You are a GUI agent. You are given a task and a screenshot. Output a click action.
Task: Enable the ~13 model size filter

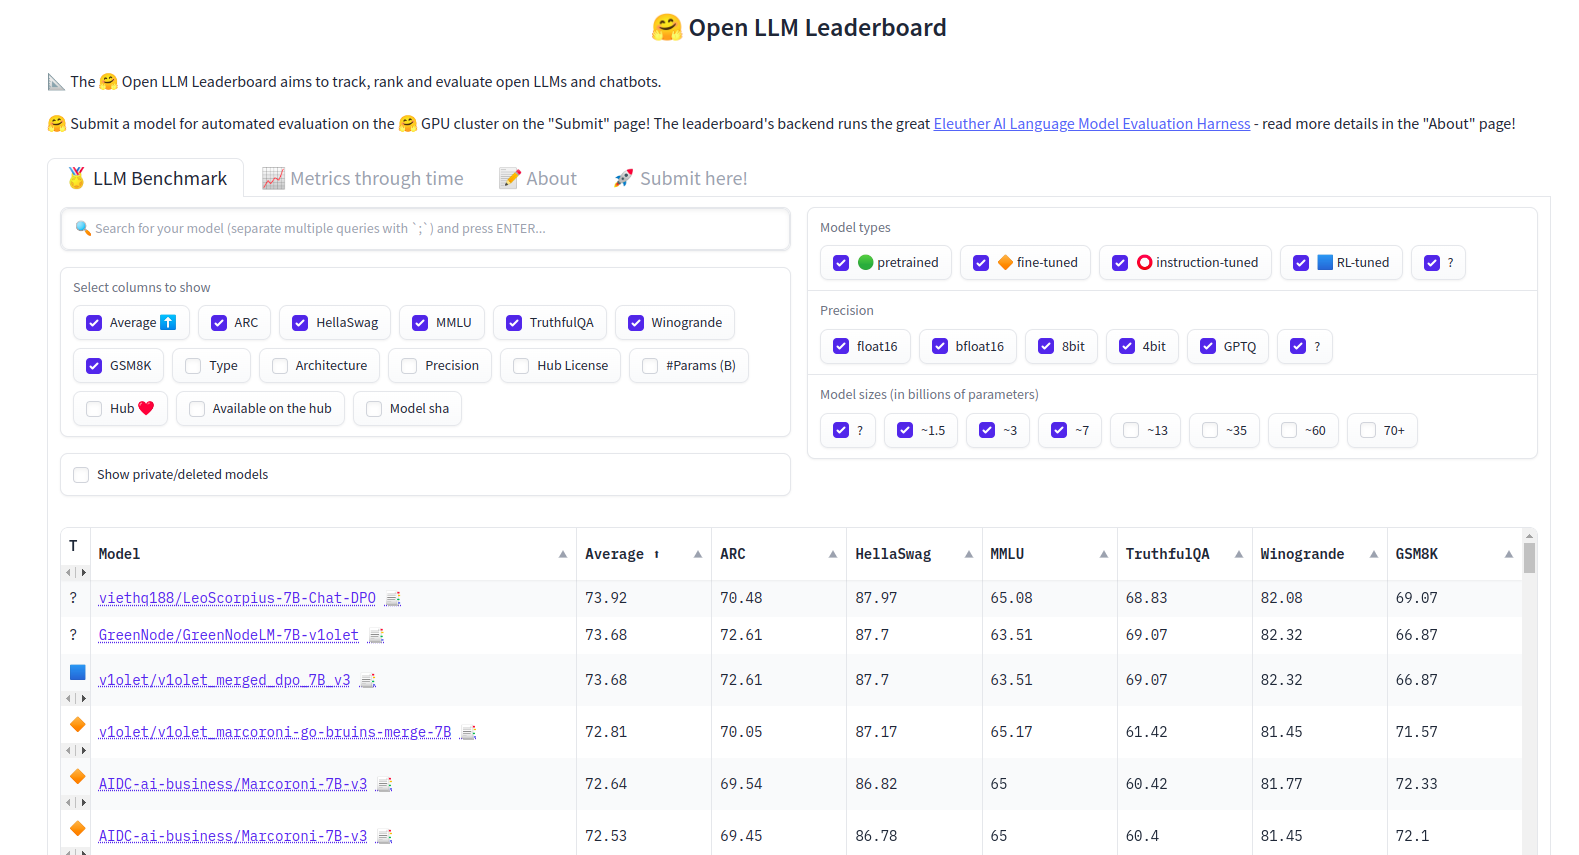tap(1131, 431)
